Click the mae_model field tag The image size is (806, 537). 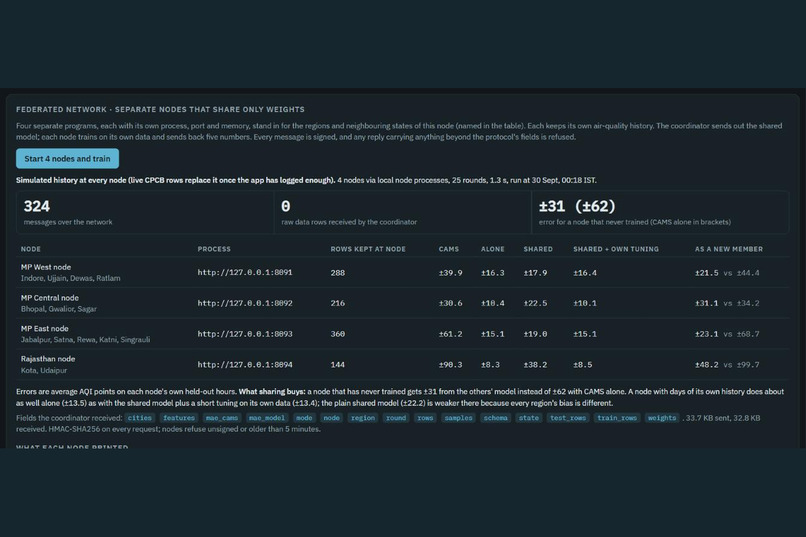(266, 418)
